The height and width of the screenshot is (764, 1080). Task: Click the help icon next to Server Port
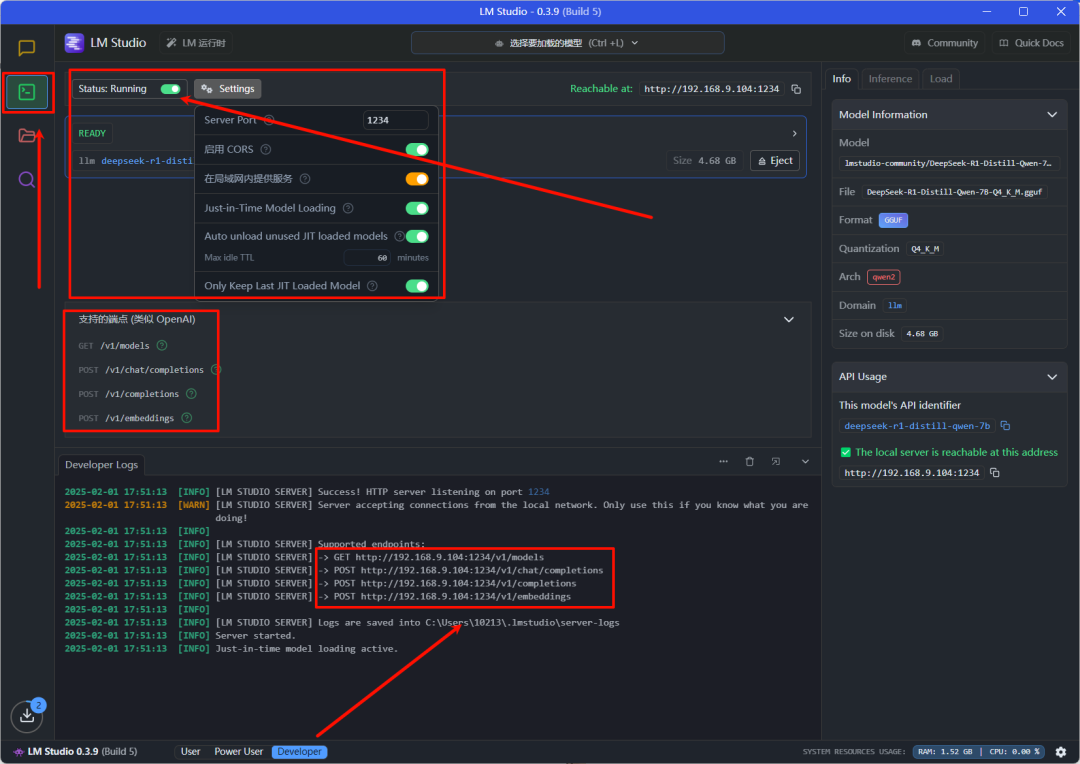coord(269,120)
